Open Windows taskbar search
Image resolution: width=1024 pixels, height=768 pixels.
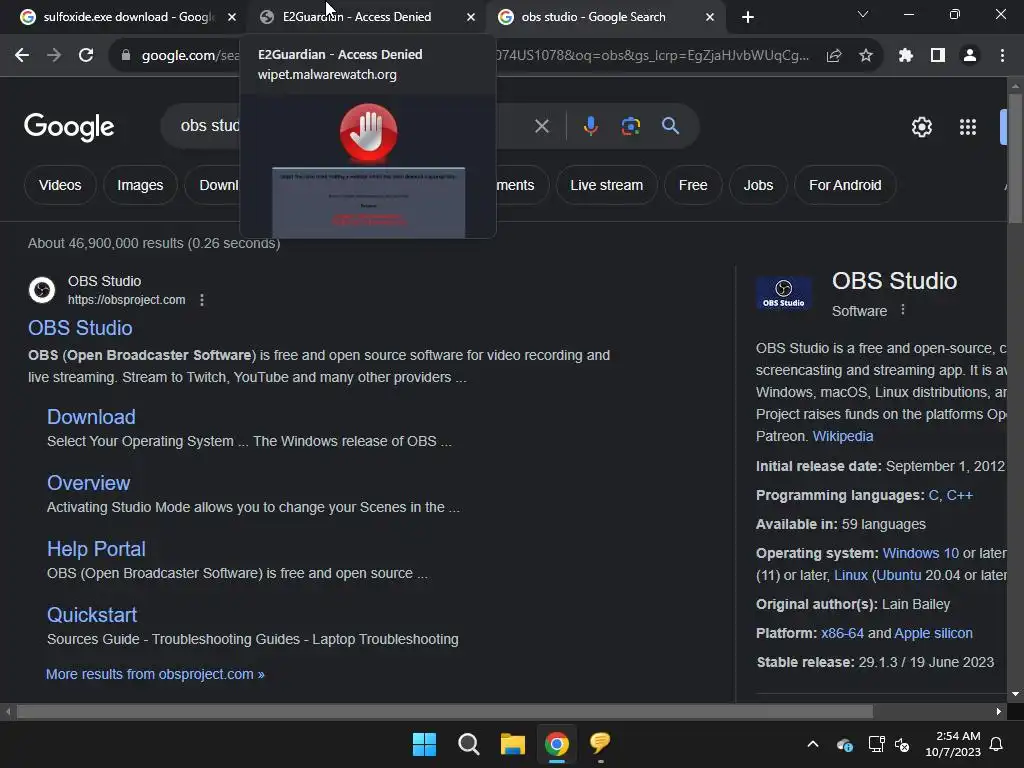468,744
